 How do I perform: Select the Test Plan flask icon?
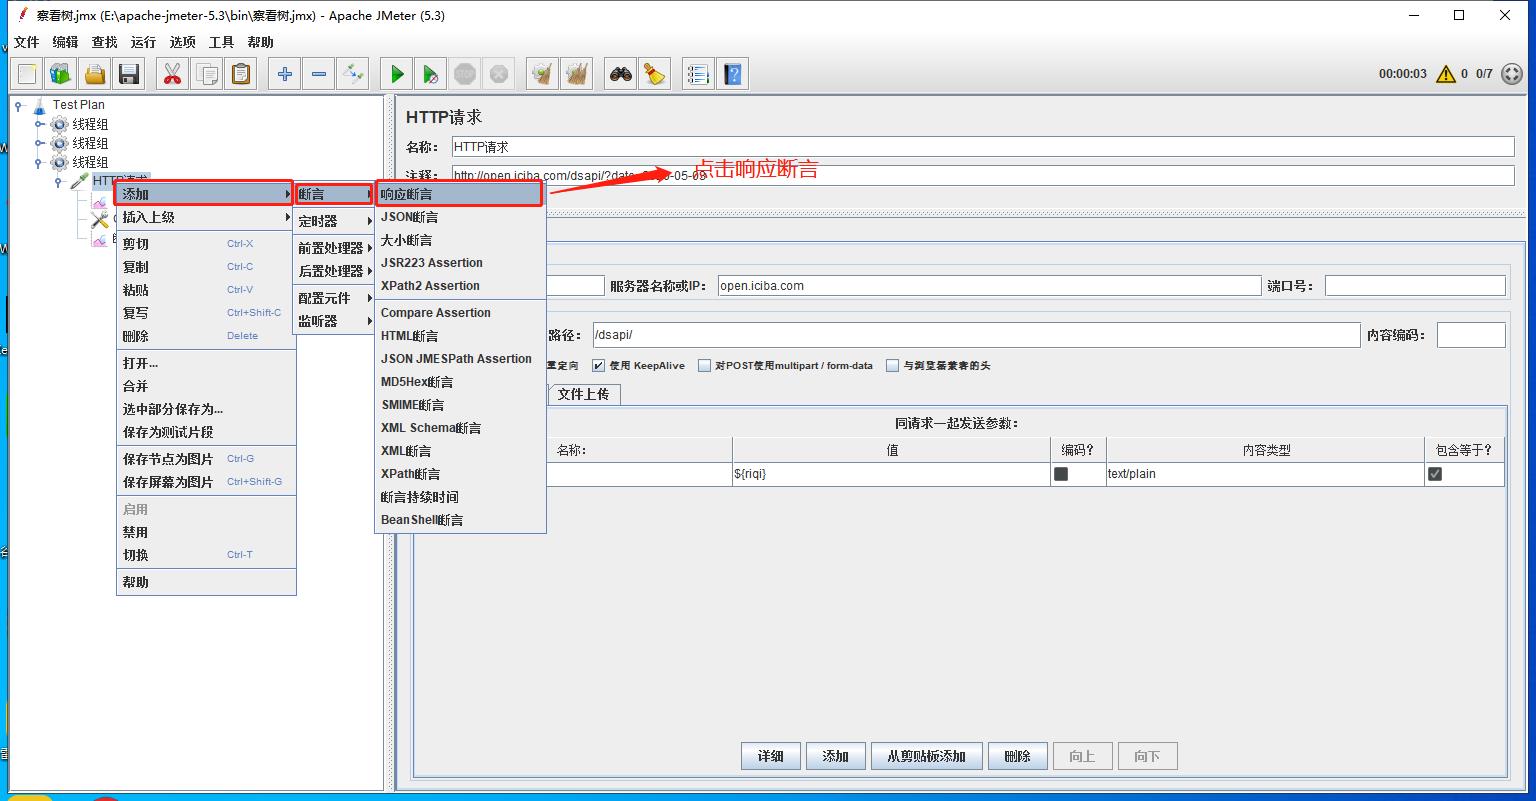coord(40,105)
